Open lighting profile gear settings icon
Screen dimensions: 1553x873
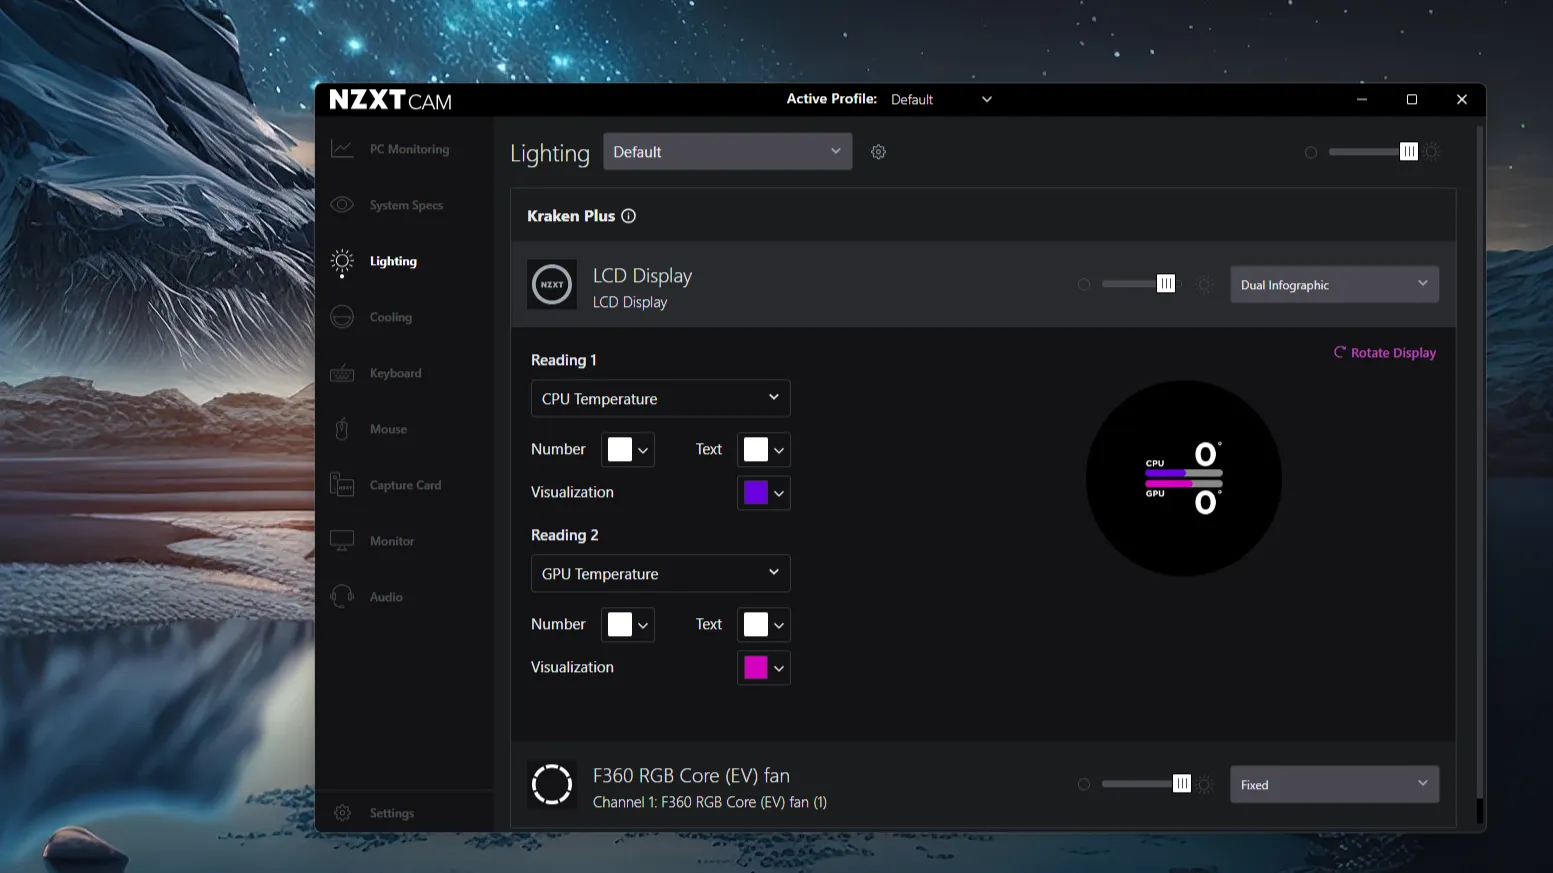[x=878, y=152]
